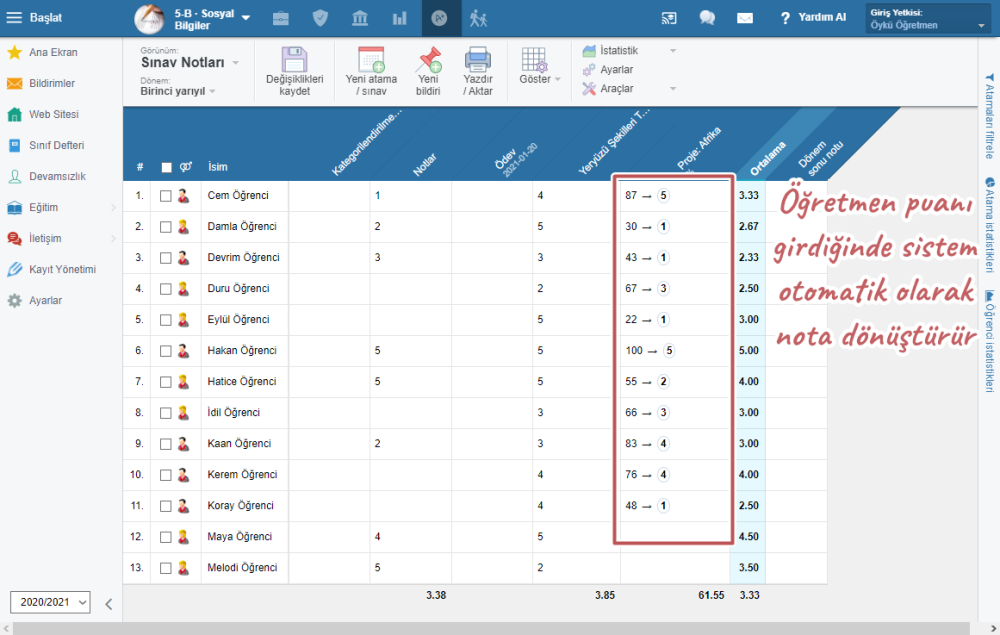The image size is (1000, 635).
Task: Open the institution building icon
Action: (360, 18)
